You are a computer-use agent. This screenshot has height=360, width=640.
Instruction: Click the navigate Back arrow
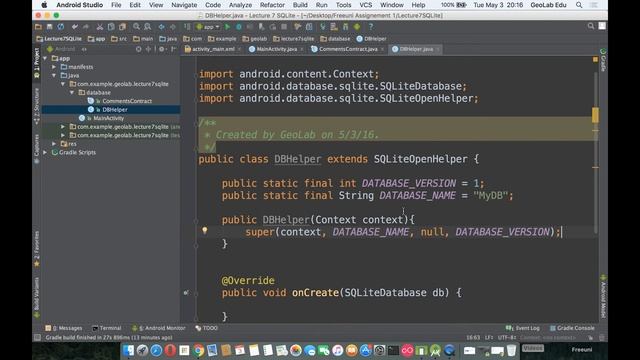point(162,27)
